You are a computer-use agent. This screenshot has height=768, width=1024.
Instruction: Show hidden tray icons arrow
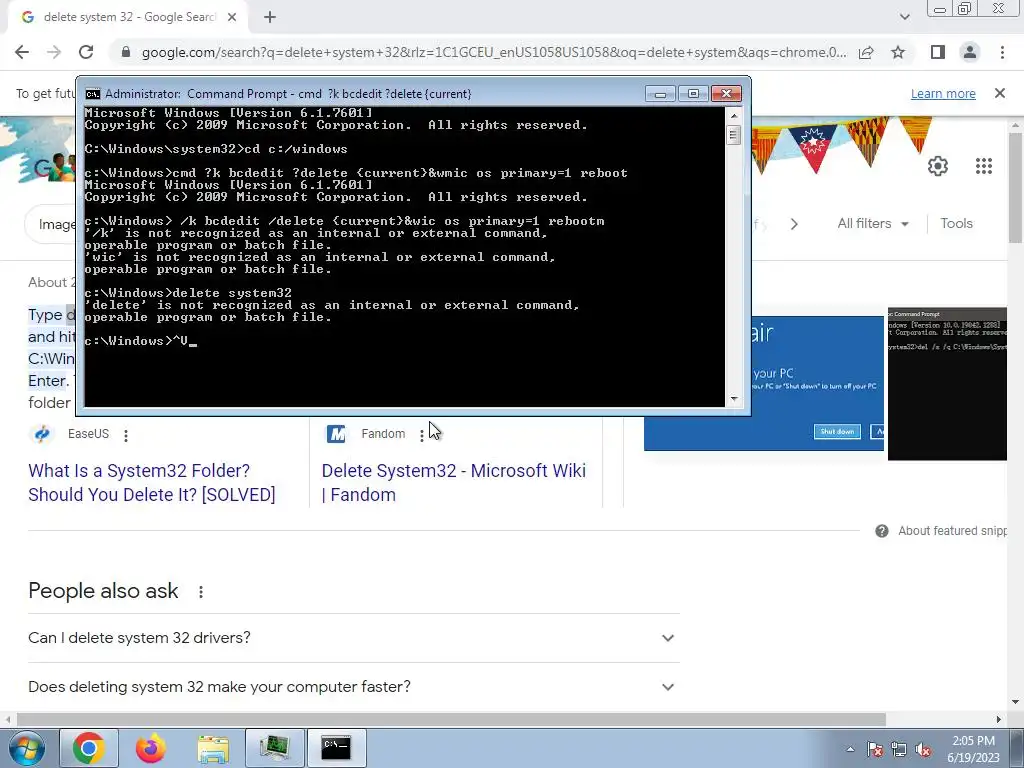pyautogui.click(x=850, y=749)
